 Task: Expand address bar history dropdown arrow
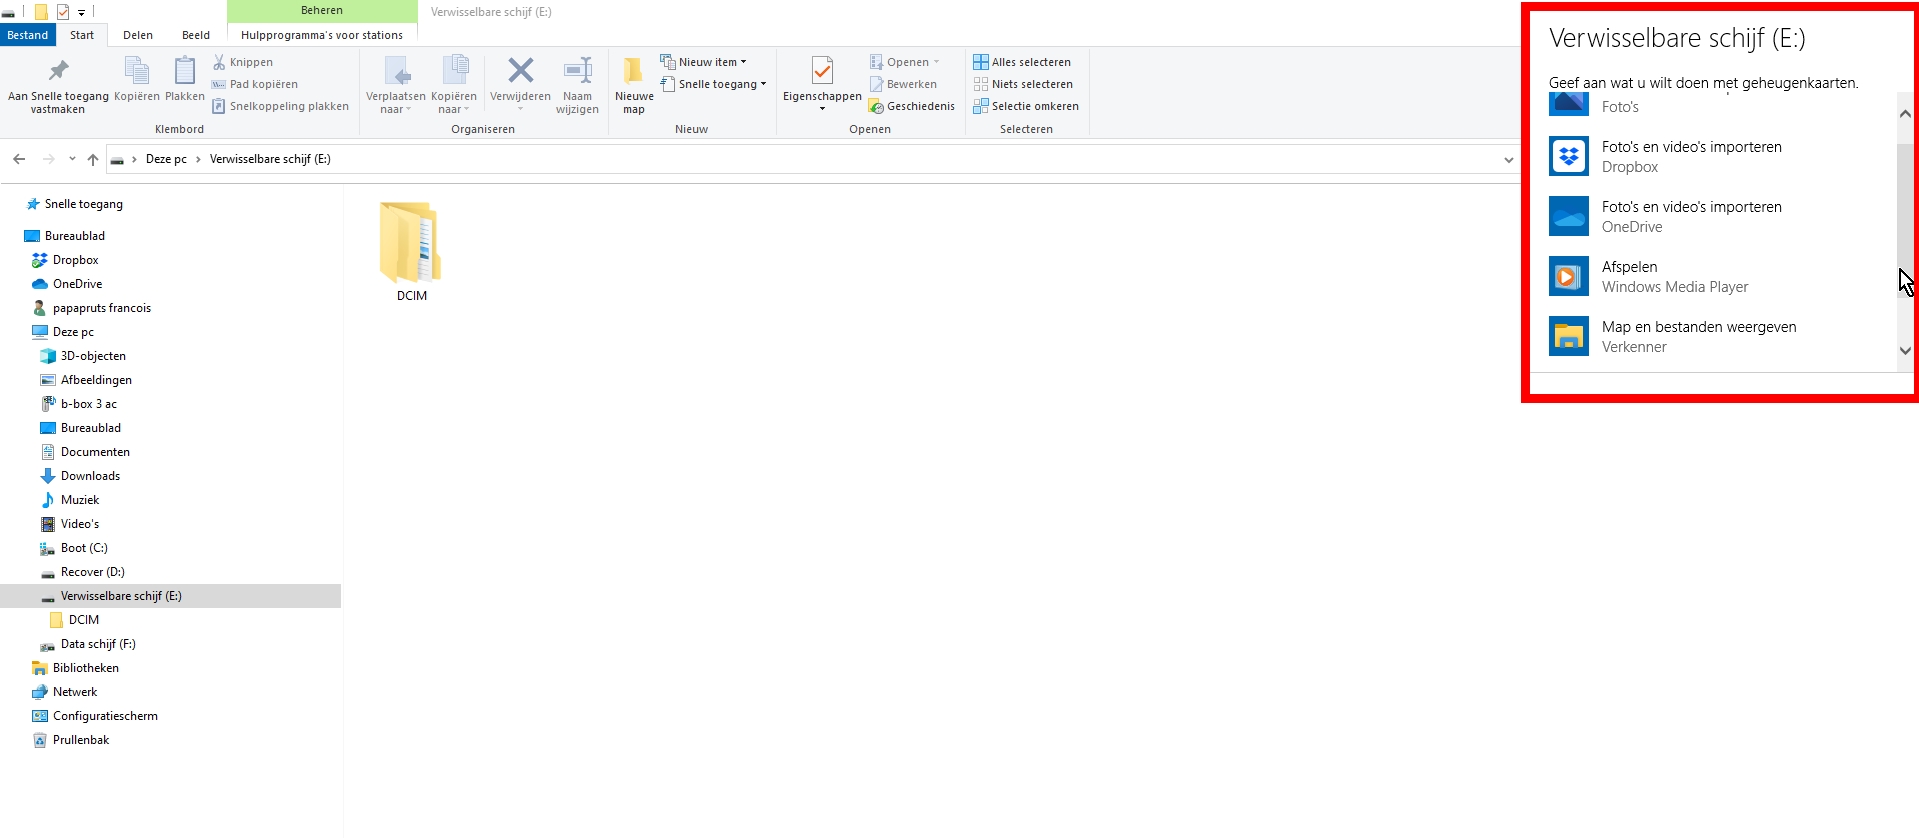point(1508,160)
